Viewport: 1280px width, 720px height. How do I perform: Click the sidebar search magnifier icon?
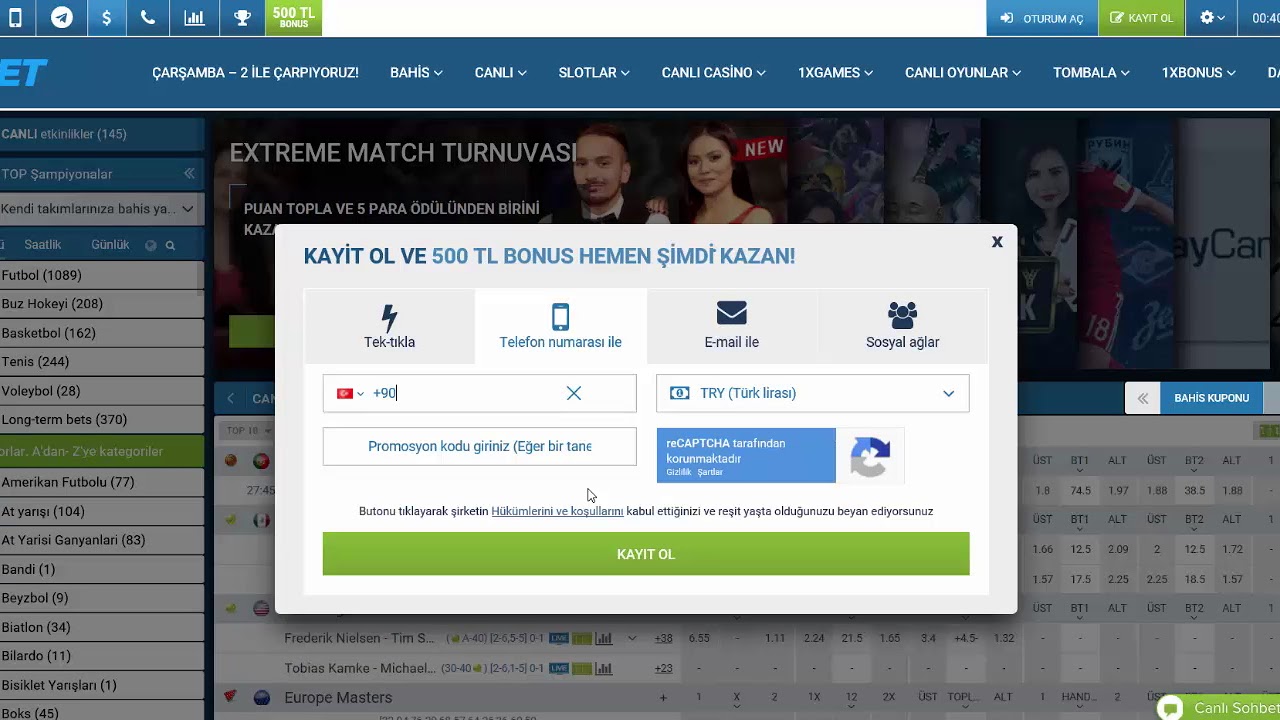pyautogui.click(x=170, y=245)
